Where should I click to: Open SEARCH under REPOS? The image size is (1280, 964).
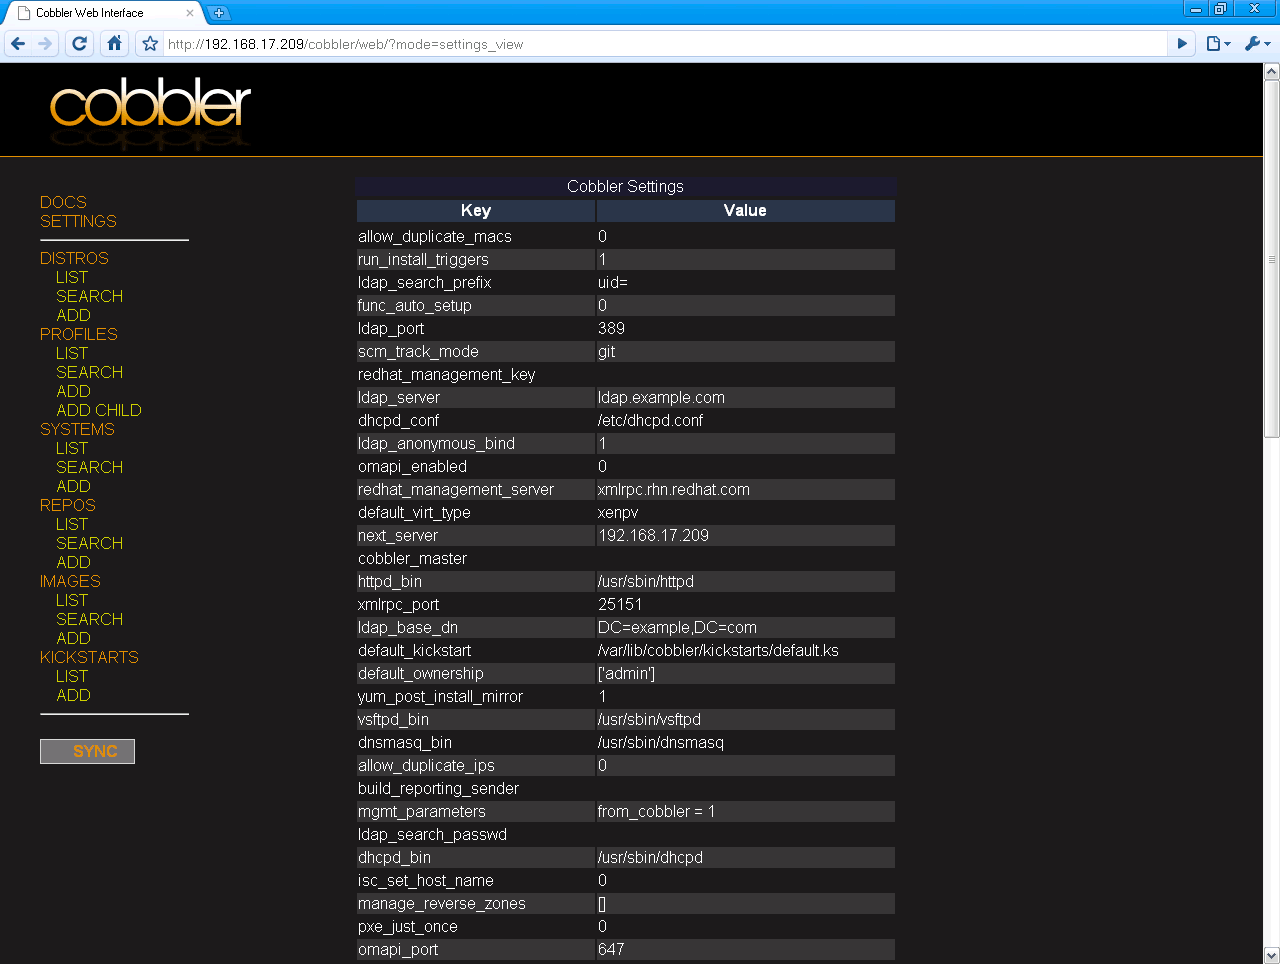90,543
